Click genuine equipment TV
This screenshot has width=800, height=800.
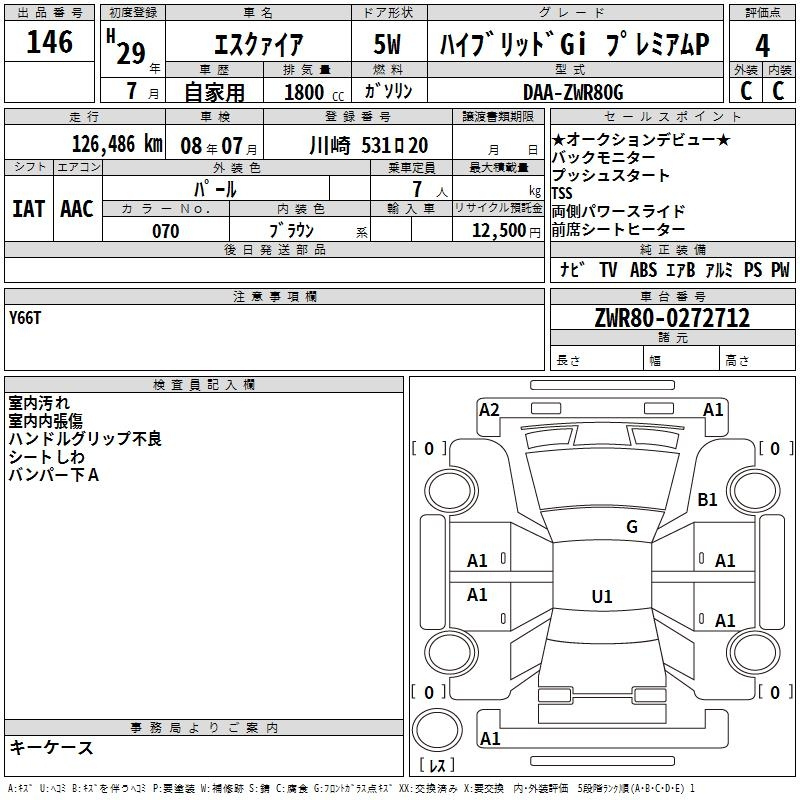coord(608,269)
